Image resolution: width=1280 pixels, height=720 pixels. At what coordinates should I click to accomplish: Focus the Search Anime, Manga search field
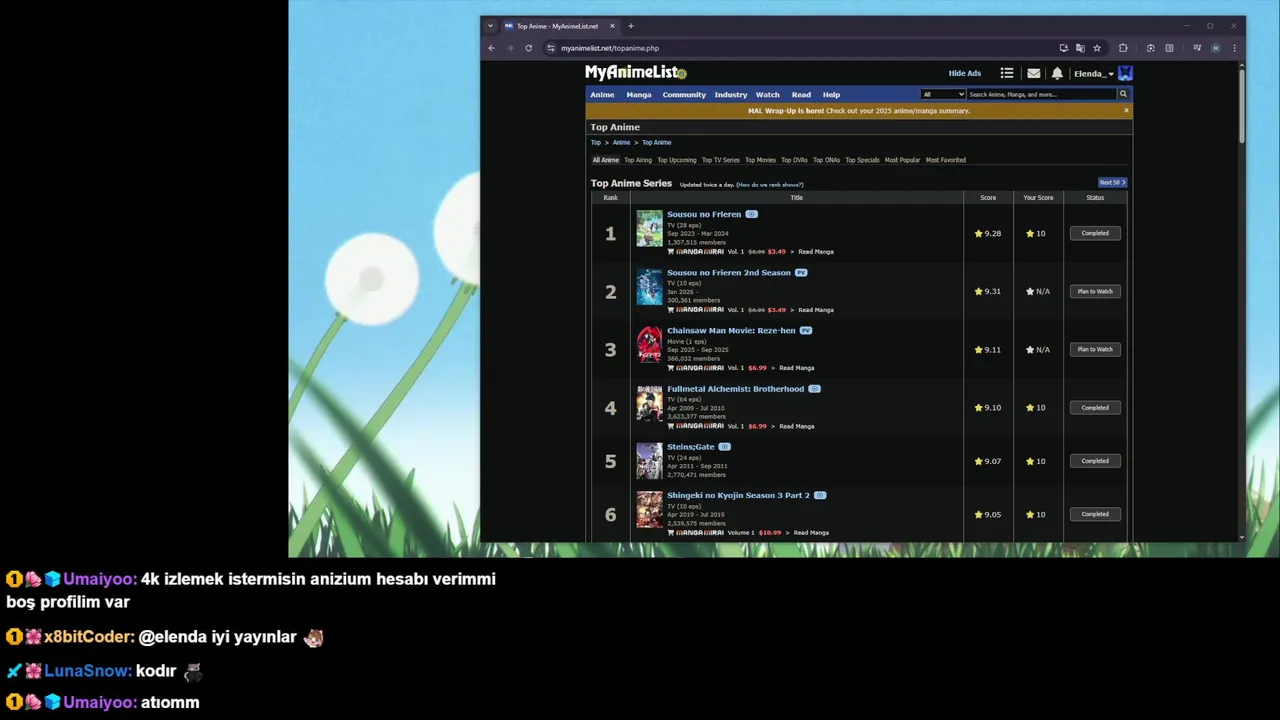(x=1041, y=94)
